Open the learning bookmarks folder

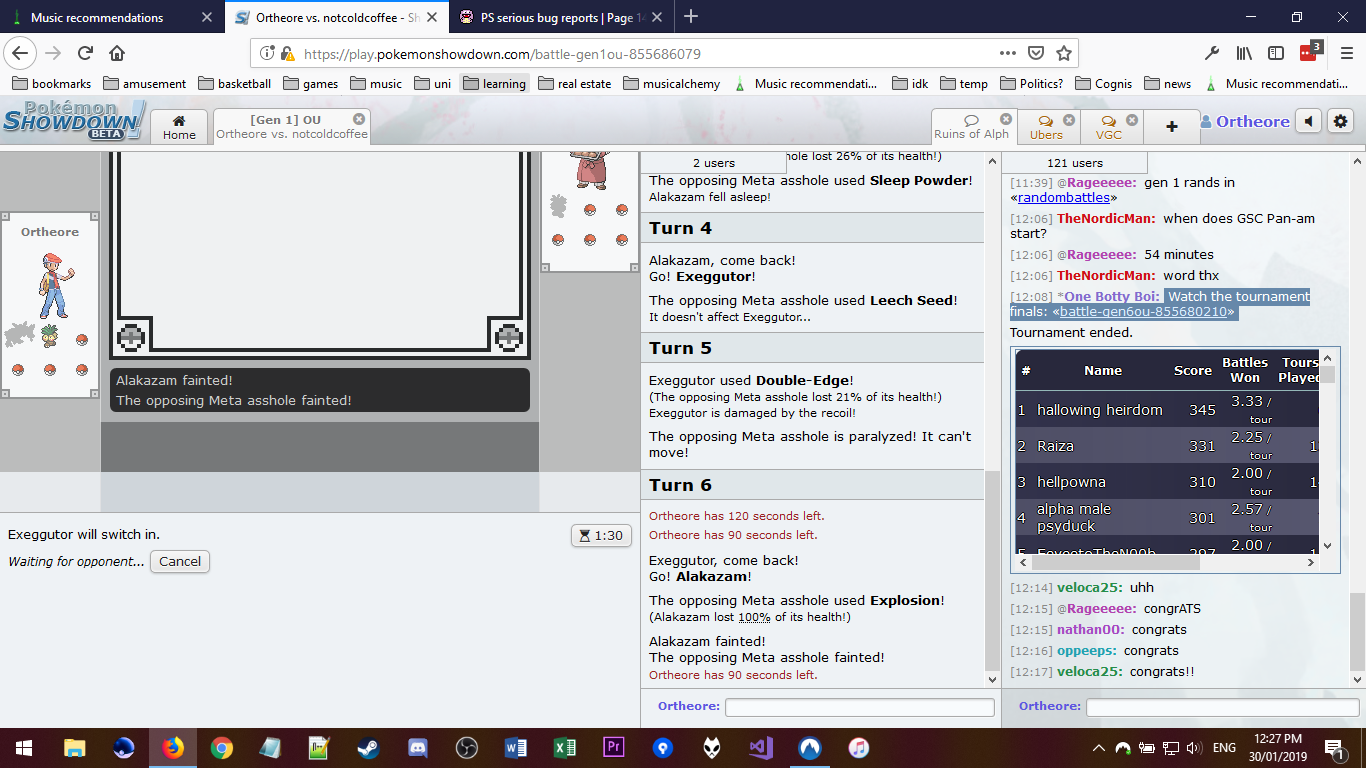tap(494, 84)
